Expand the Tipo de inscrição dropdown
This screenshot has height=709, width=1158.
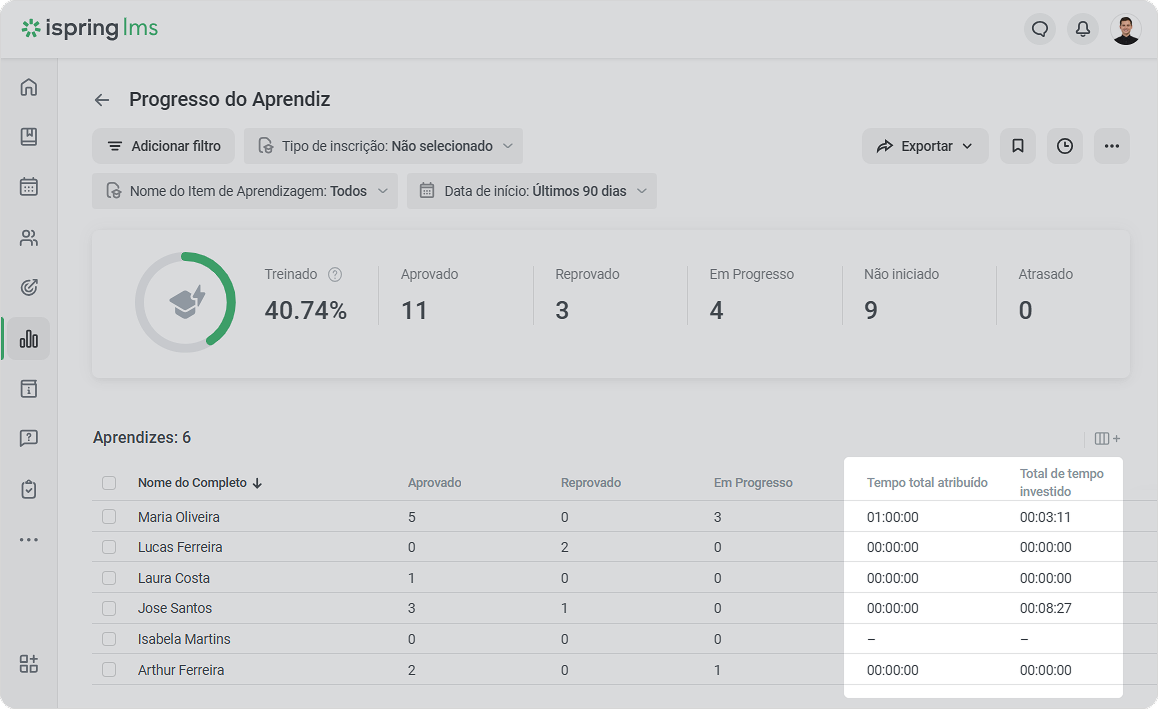tap(383, 146)
